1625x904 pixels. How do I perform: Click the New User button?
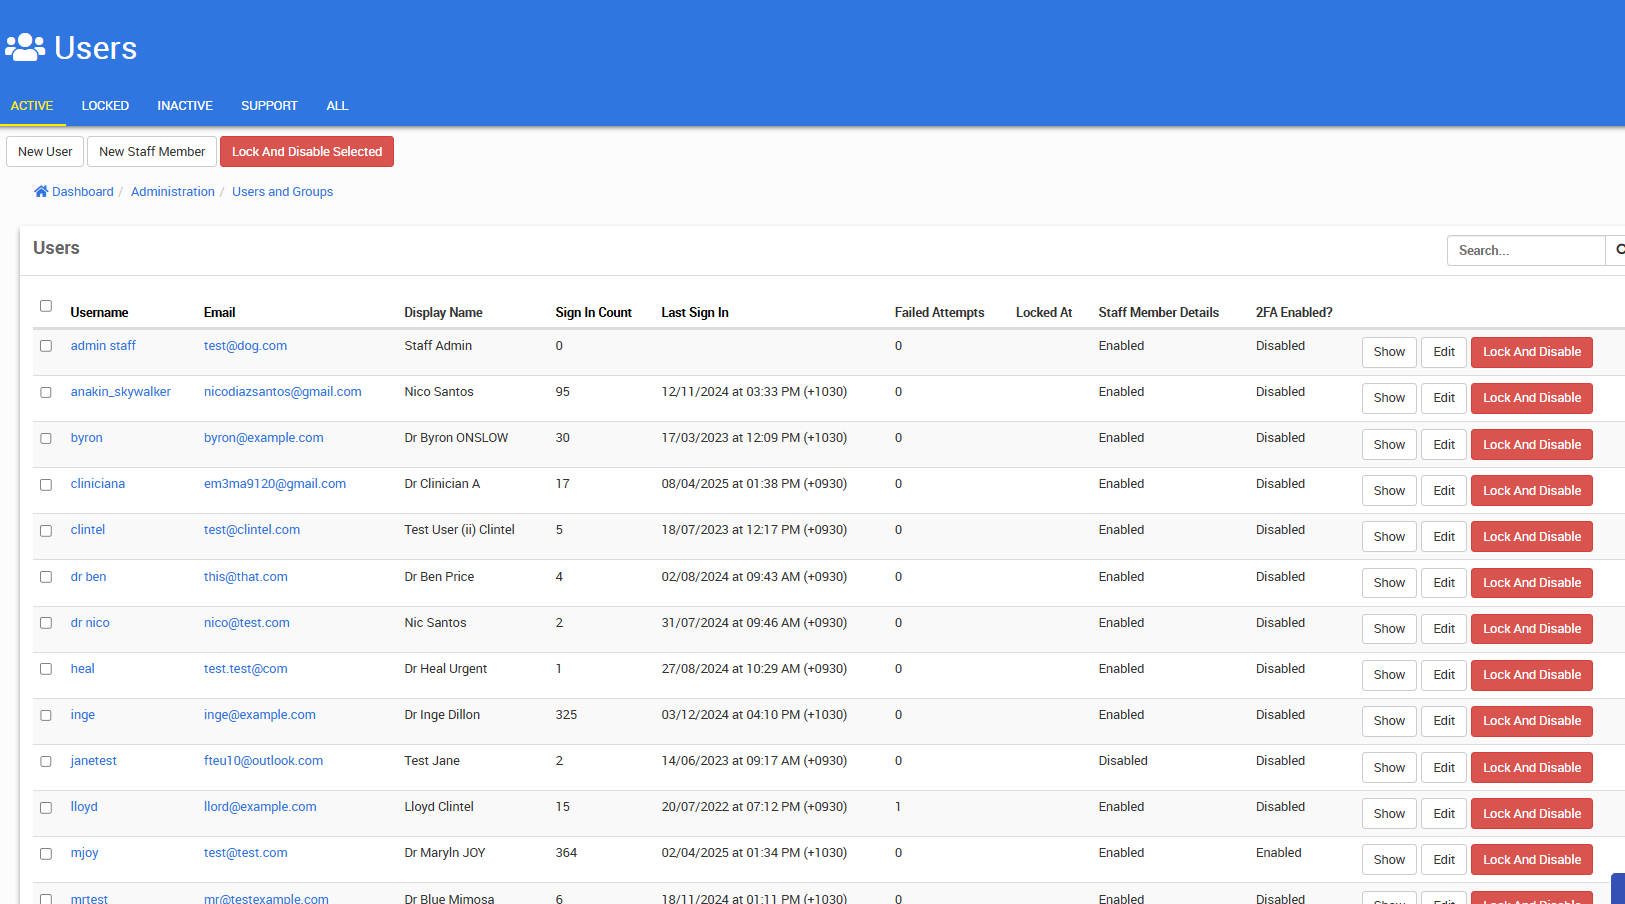point(45,152)
